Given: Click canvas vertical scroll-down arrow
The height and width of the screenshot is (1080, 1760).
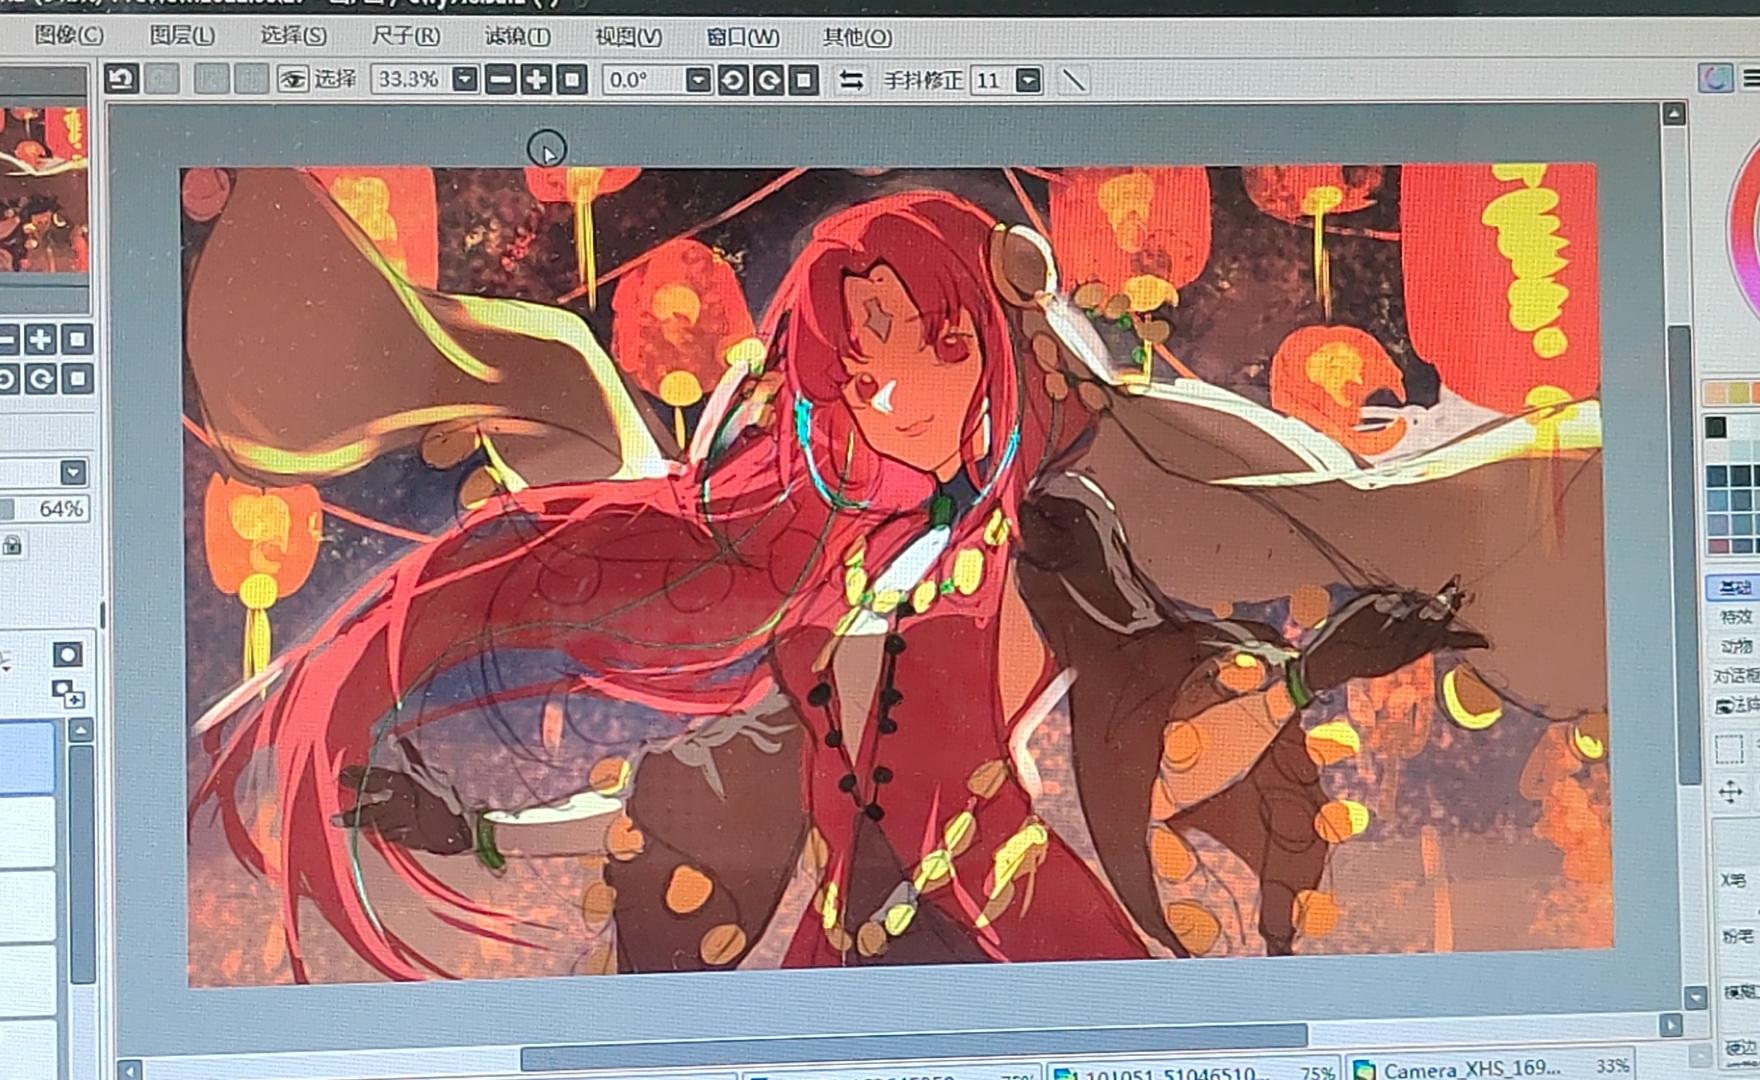Looking at the screenshot, I should pos(1695,996).
